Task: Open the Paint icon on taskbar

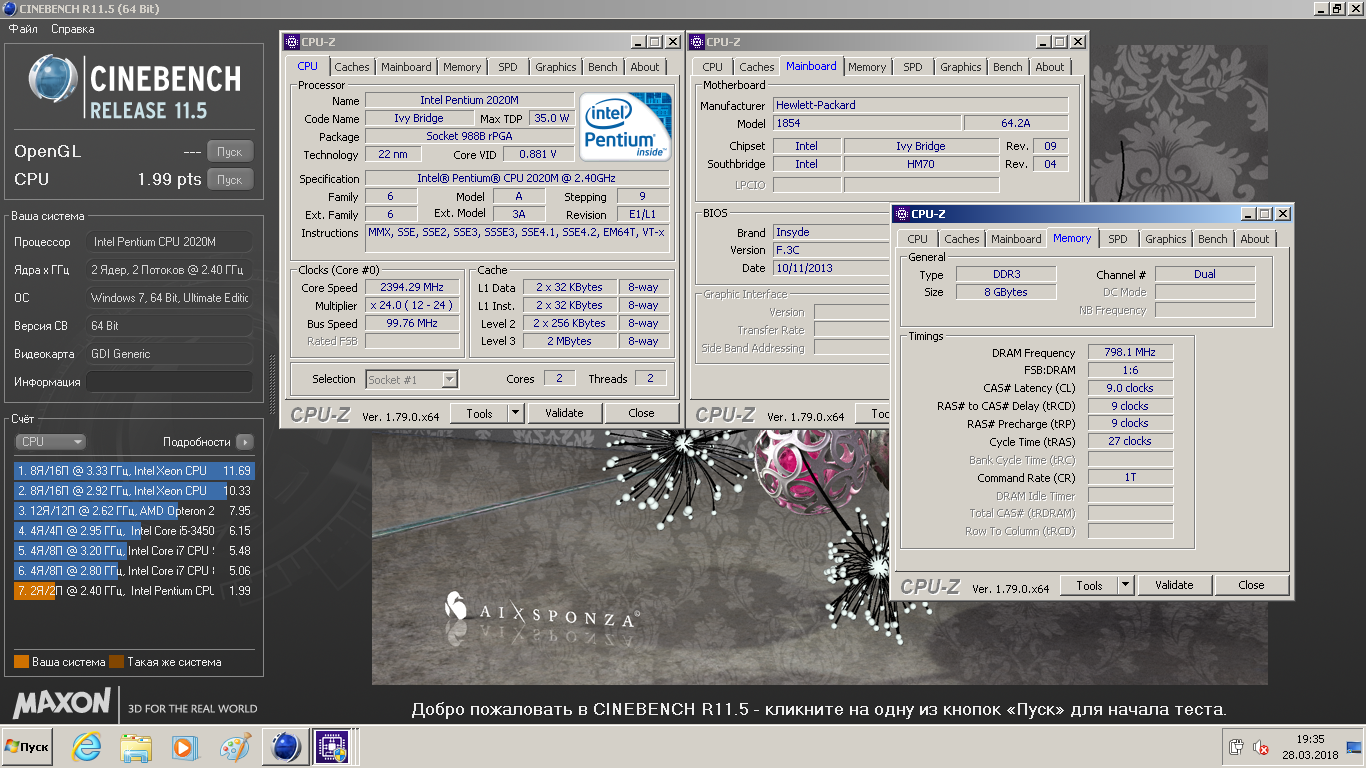Action: pos(235,747)
